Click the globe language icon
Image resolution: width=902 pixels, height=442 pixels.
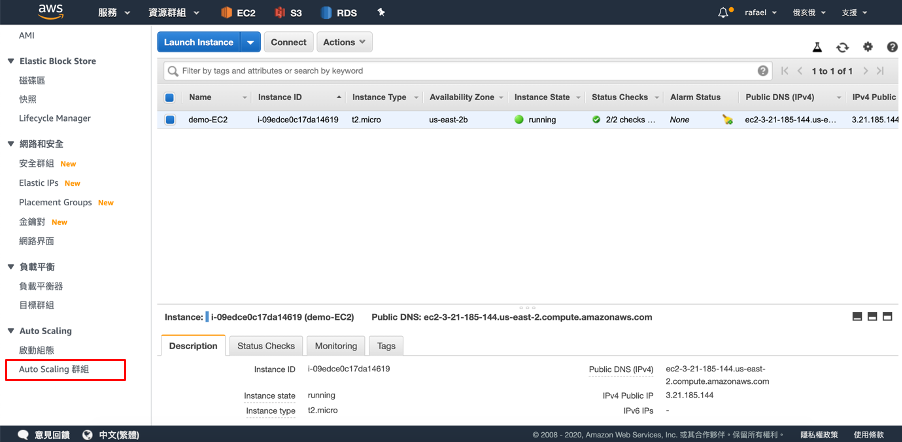(x=88, y=435)
